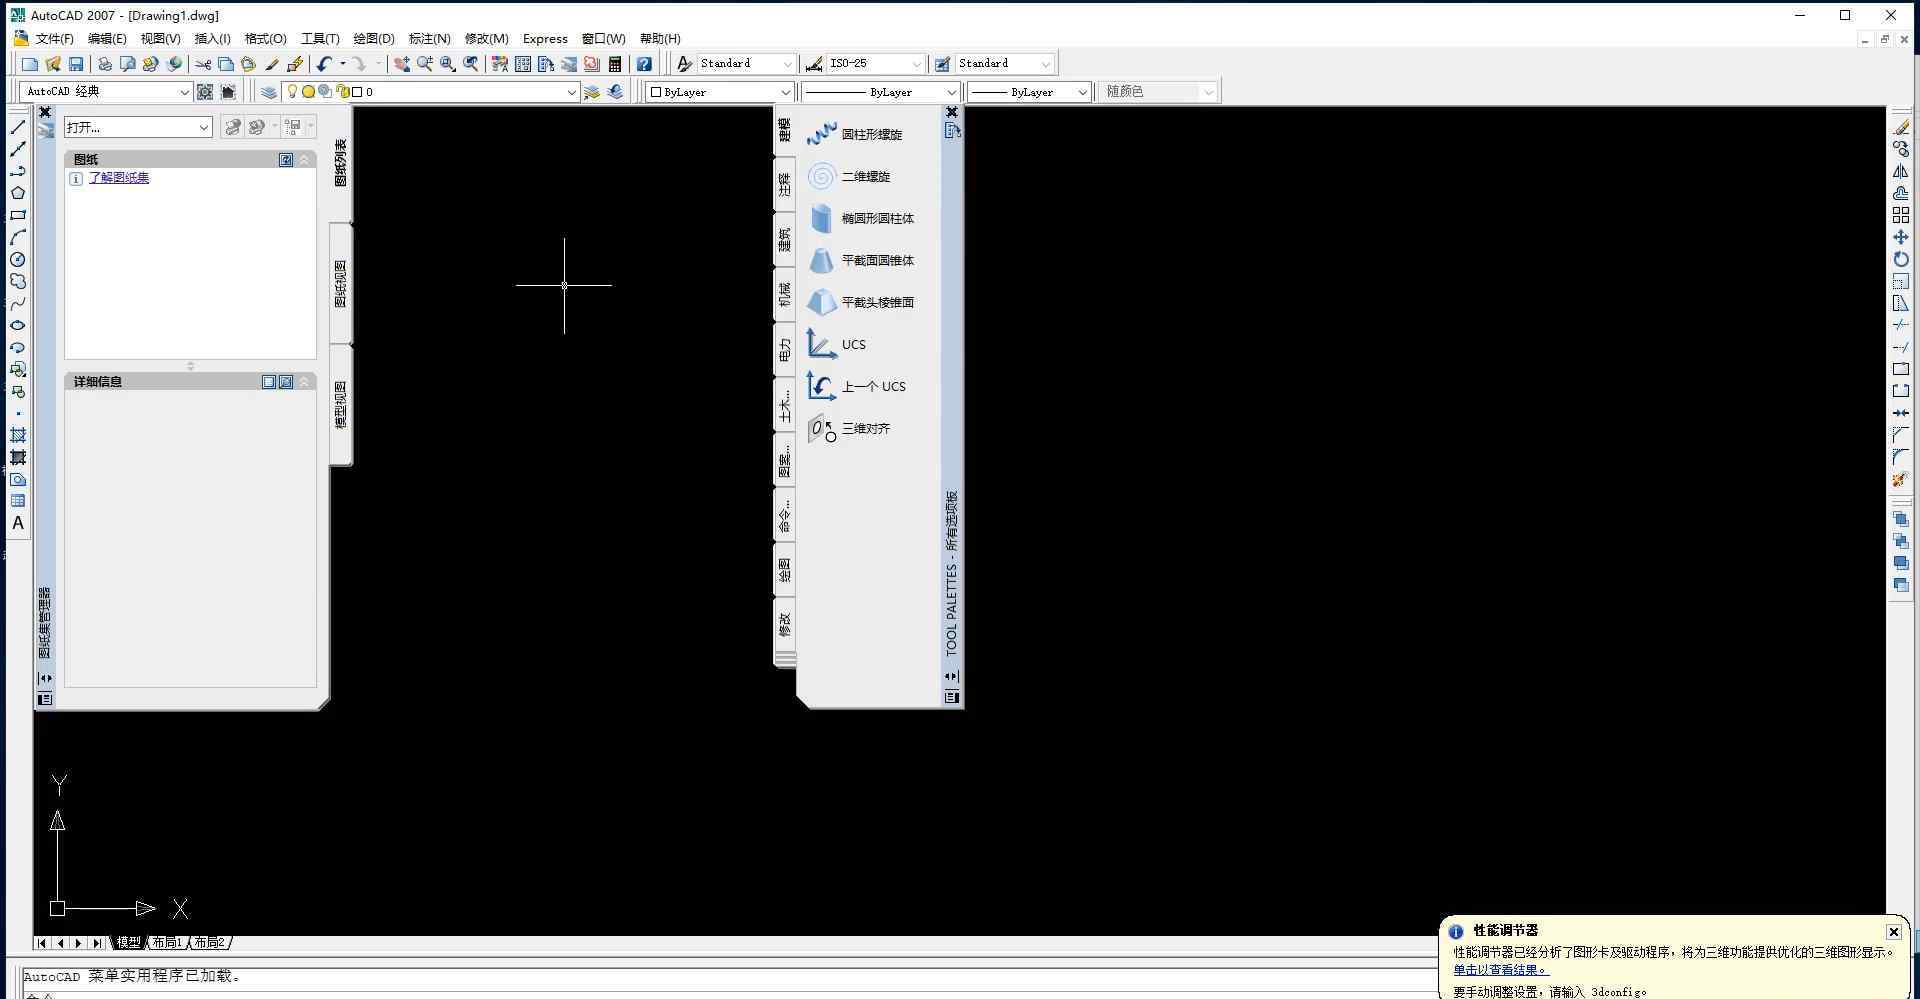Click the Undo arrow icon
The image size is (1920, 999).
(x=324, y=64)
